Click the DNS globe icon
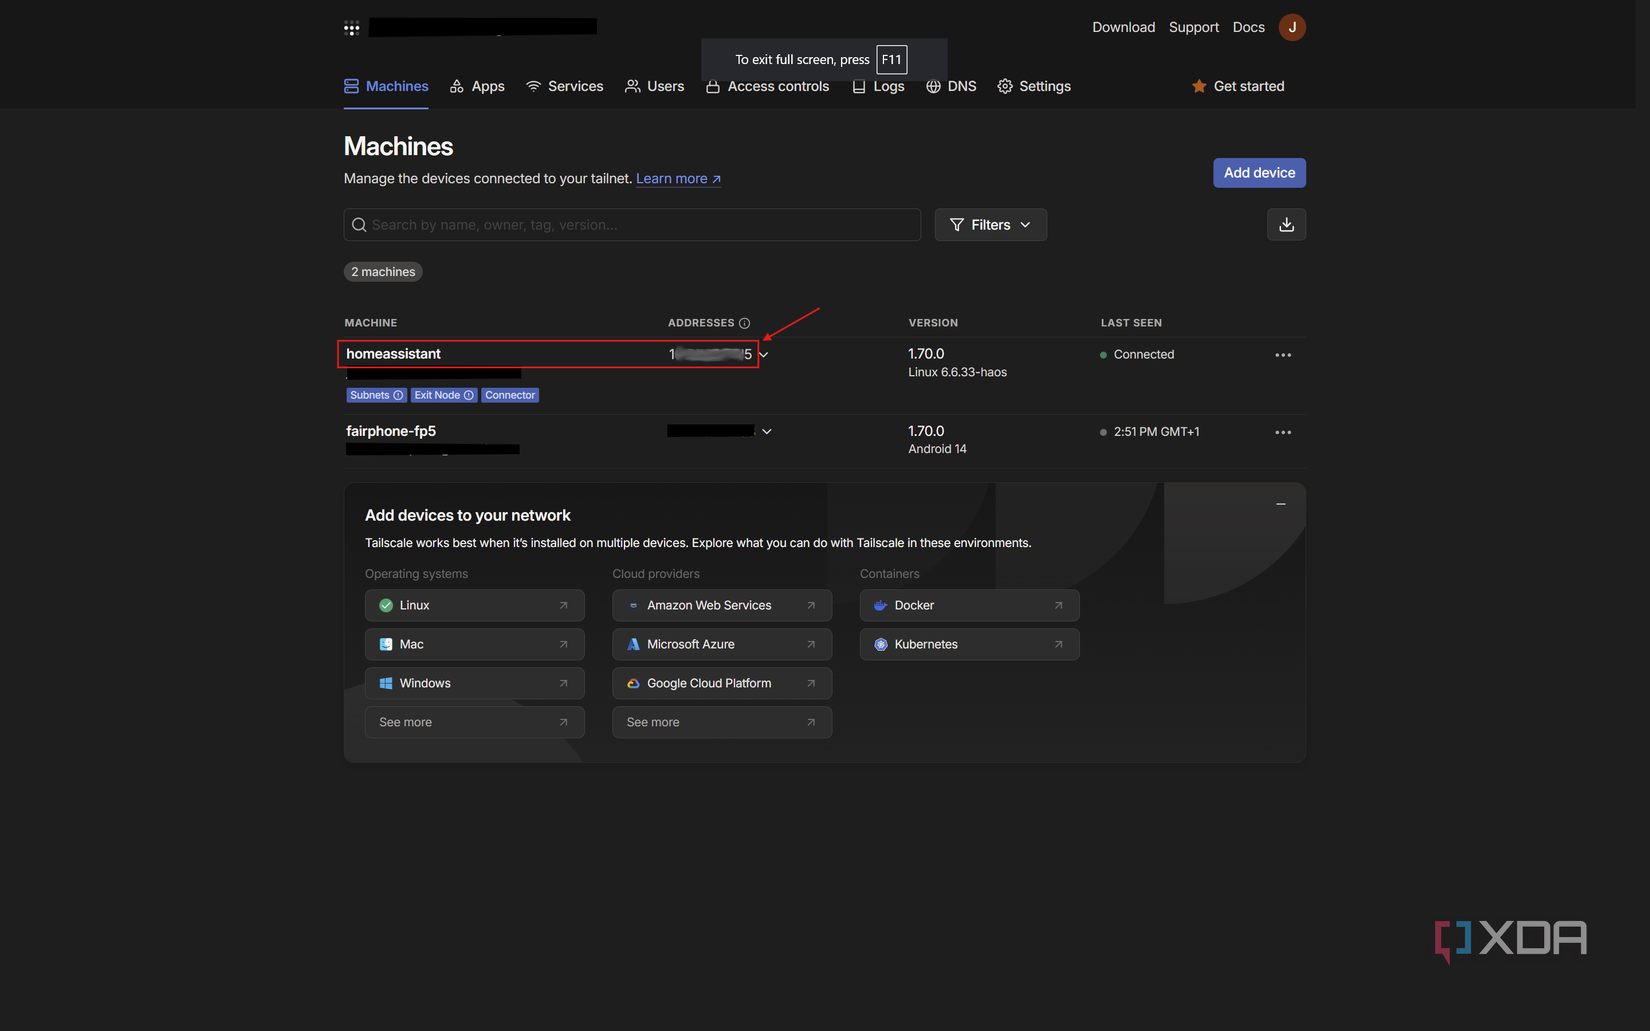 click(x=933, y=86)
